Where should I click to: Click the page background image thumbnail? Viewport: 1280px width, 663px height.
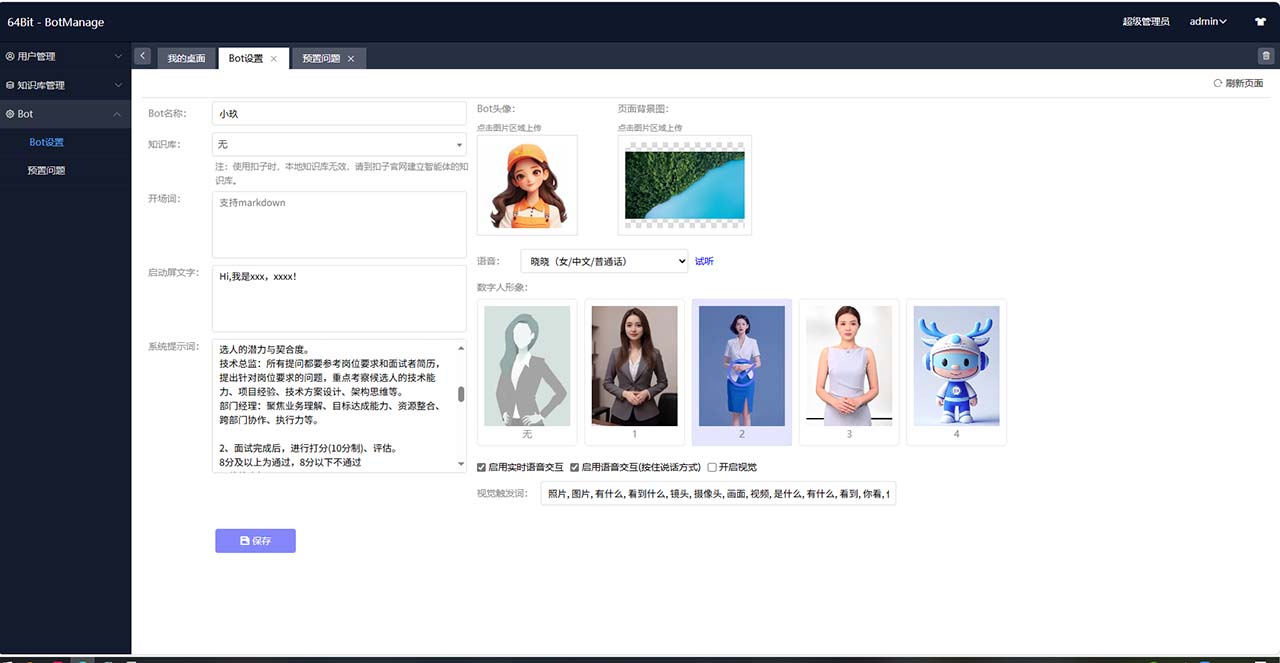(x=684, y=185)
